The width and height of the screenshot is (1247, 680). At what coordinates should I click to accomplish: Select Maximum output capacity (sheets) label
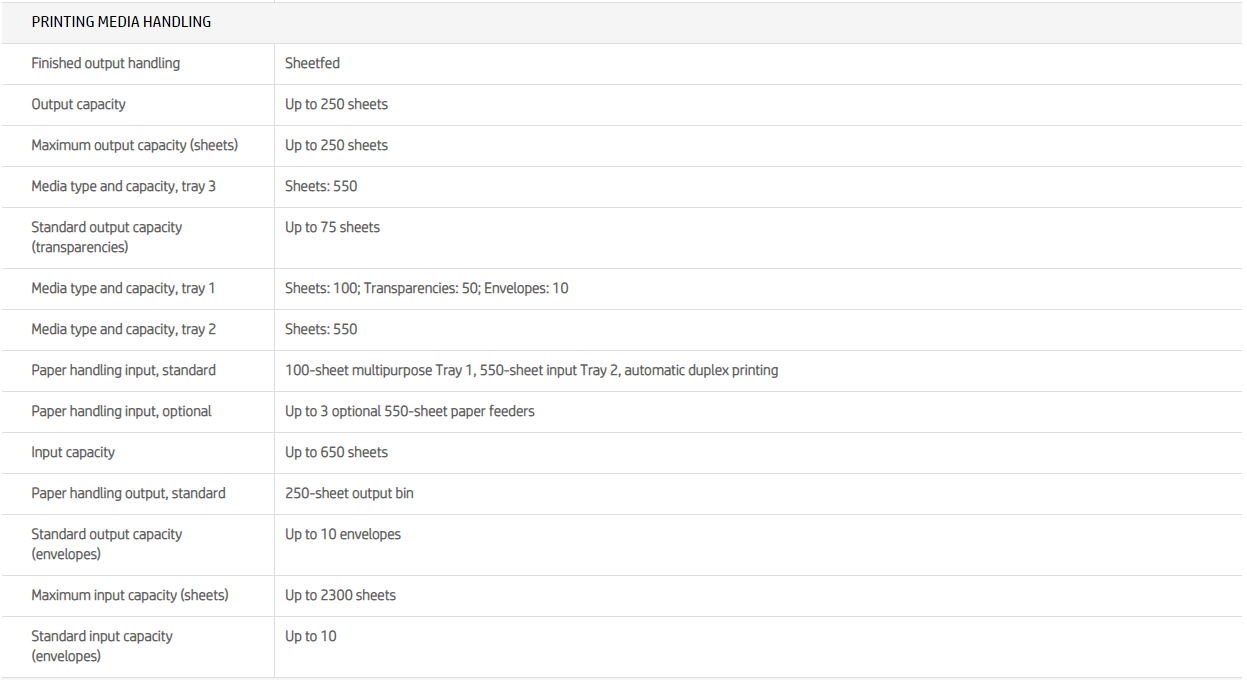coord(134,145)
